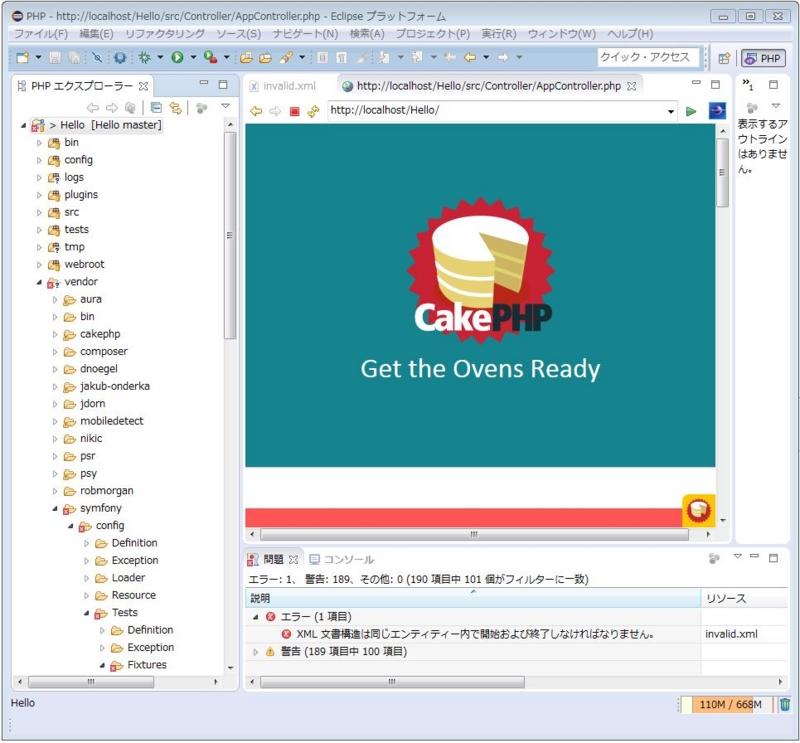Open the Problems view menu triangle
The width and height of the screenshot is (800, 743).
click(x=737, y=556)
